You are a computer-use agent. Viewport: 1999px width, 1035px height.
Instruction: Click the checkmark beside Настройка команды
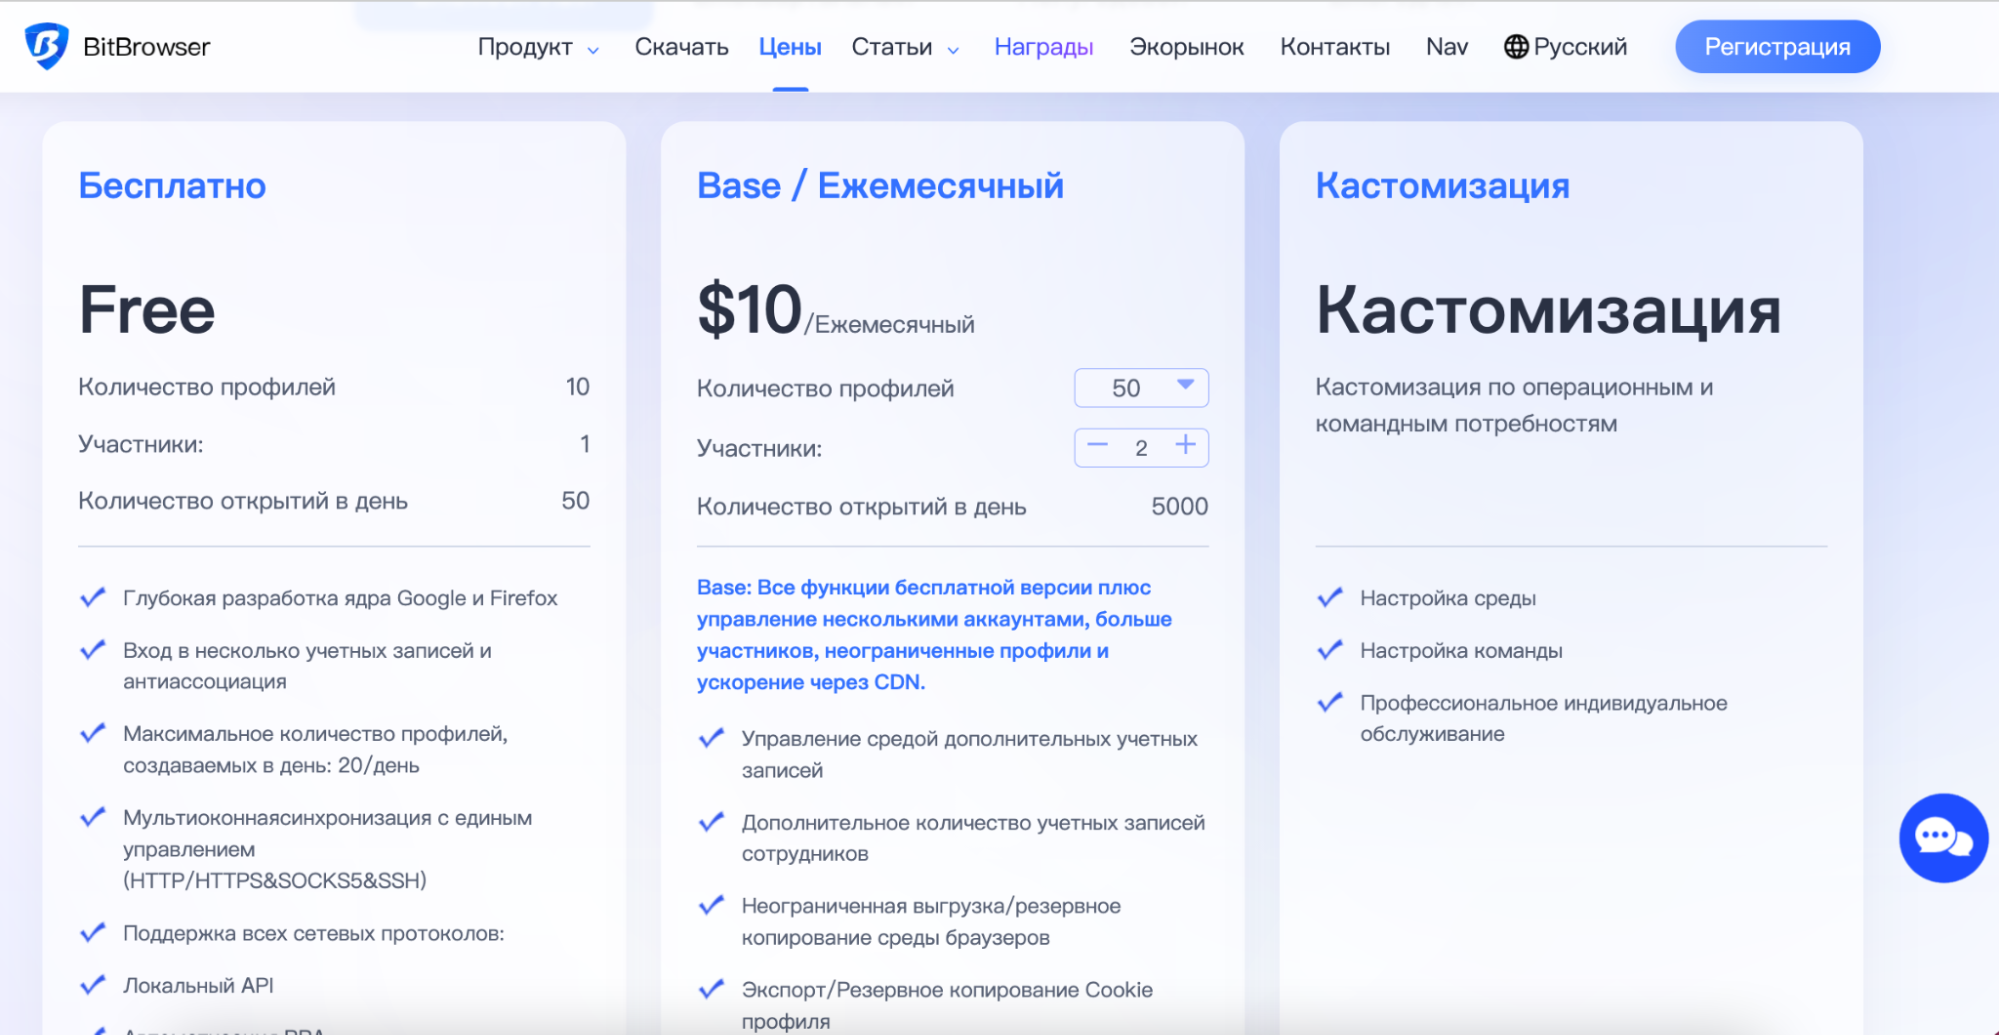[1329, 650]
